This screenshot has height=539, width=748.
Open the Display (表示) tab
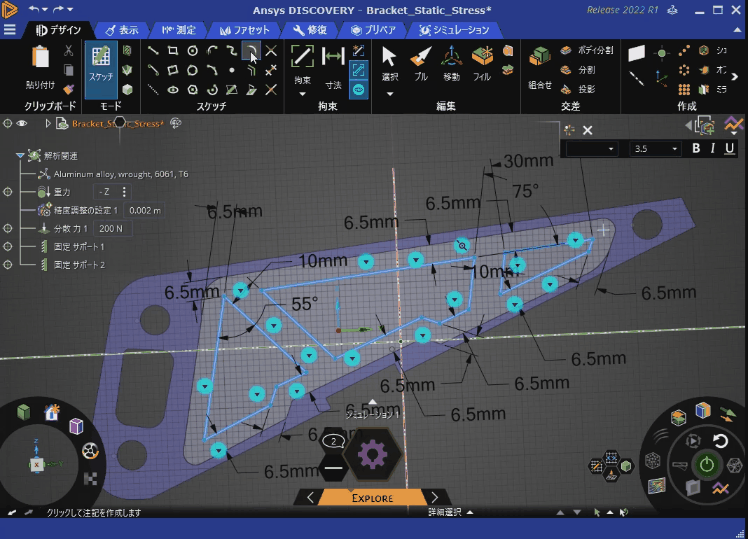[x=122, y=30]
